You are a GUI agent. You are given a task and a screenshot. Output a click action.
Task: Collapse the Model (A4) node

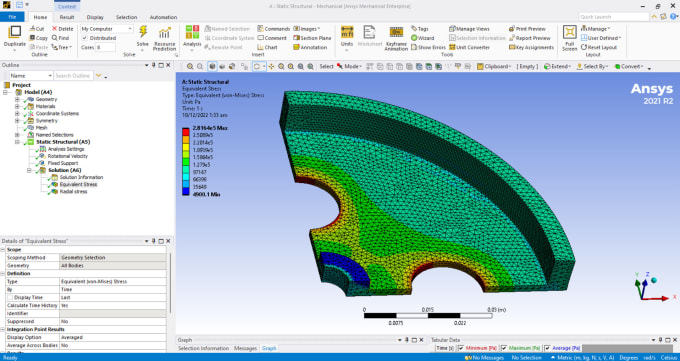click(x=5, y=92)
